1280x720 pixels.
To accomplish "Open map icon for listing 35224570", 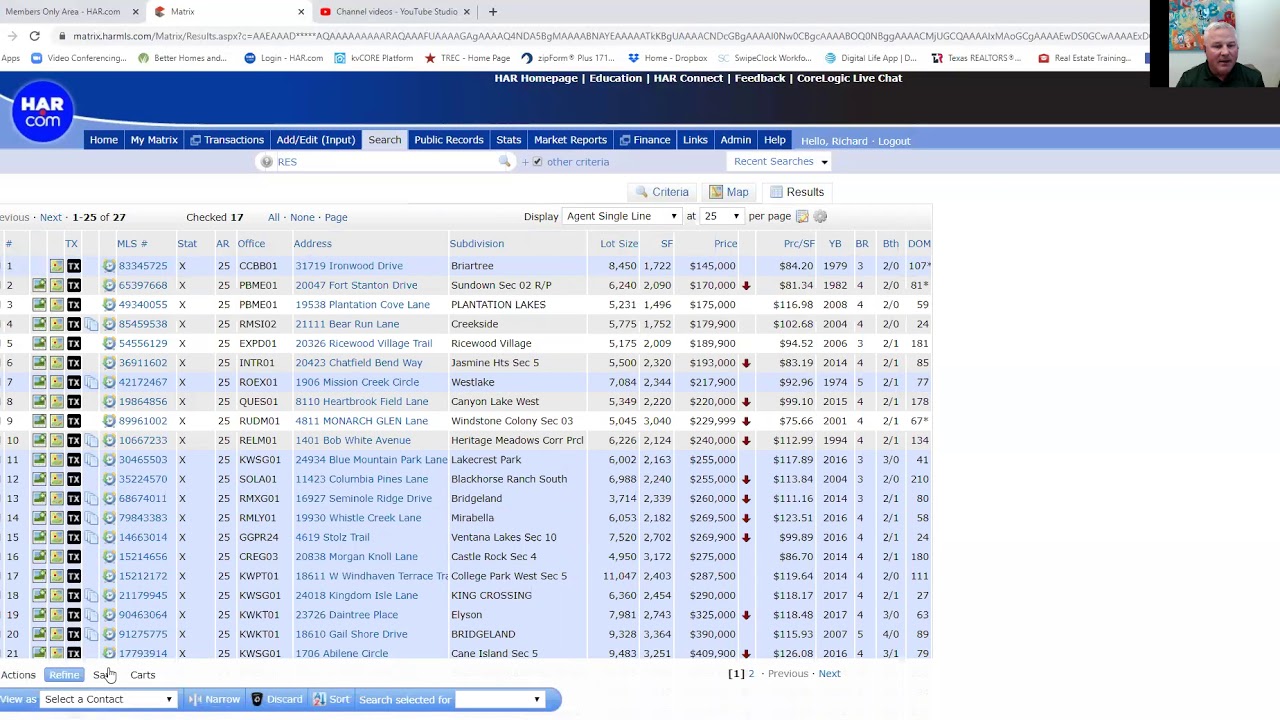I will 56,479.
